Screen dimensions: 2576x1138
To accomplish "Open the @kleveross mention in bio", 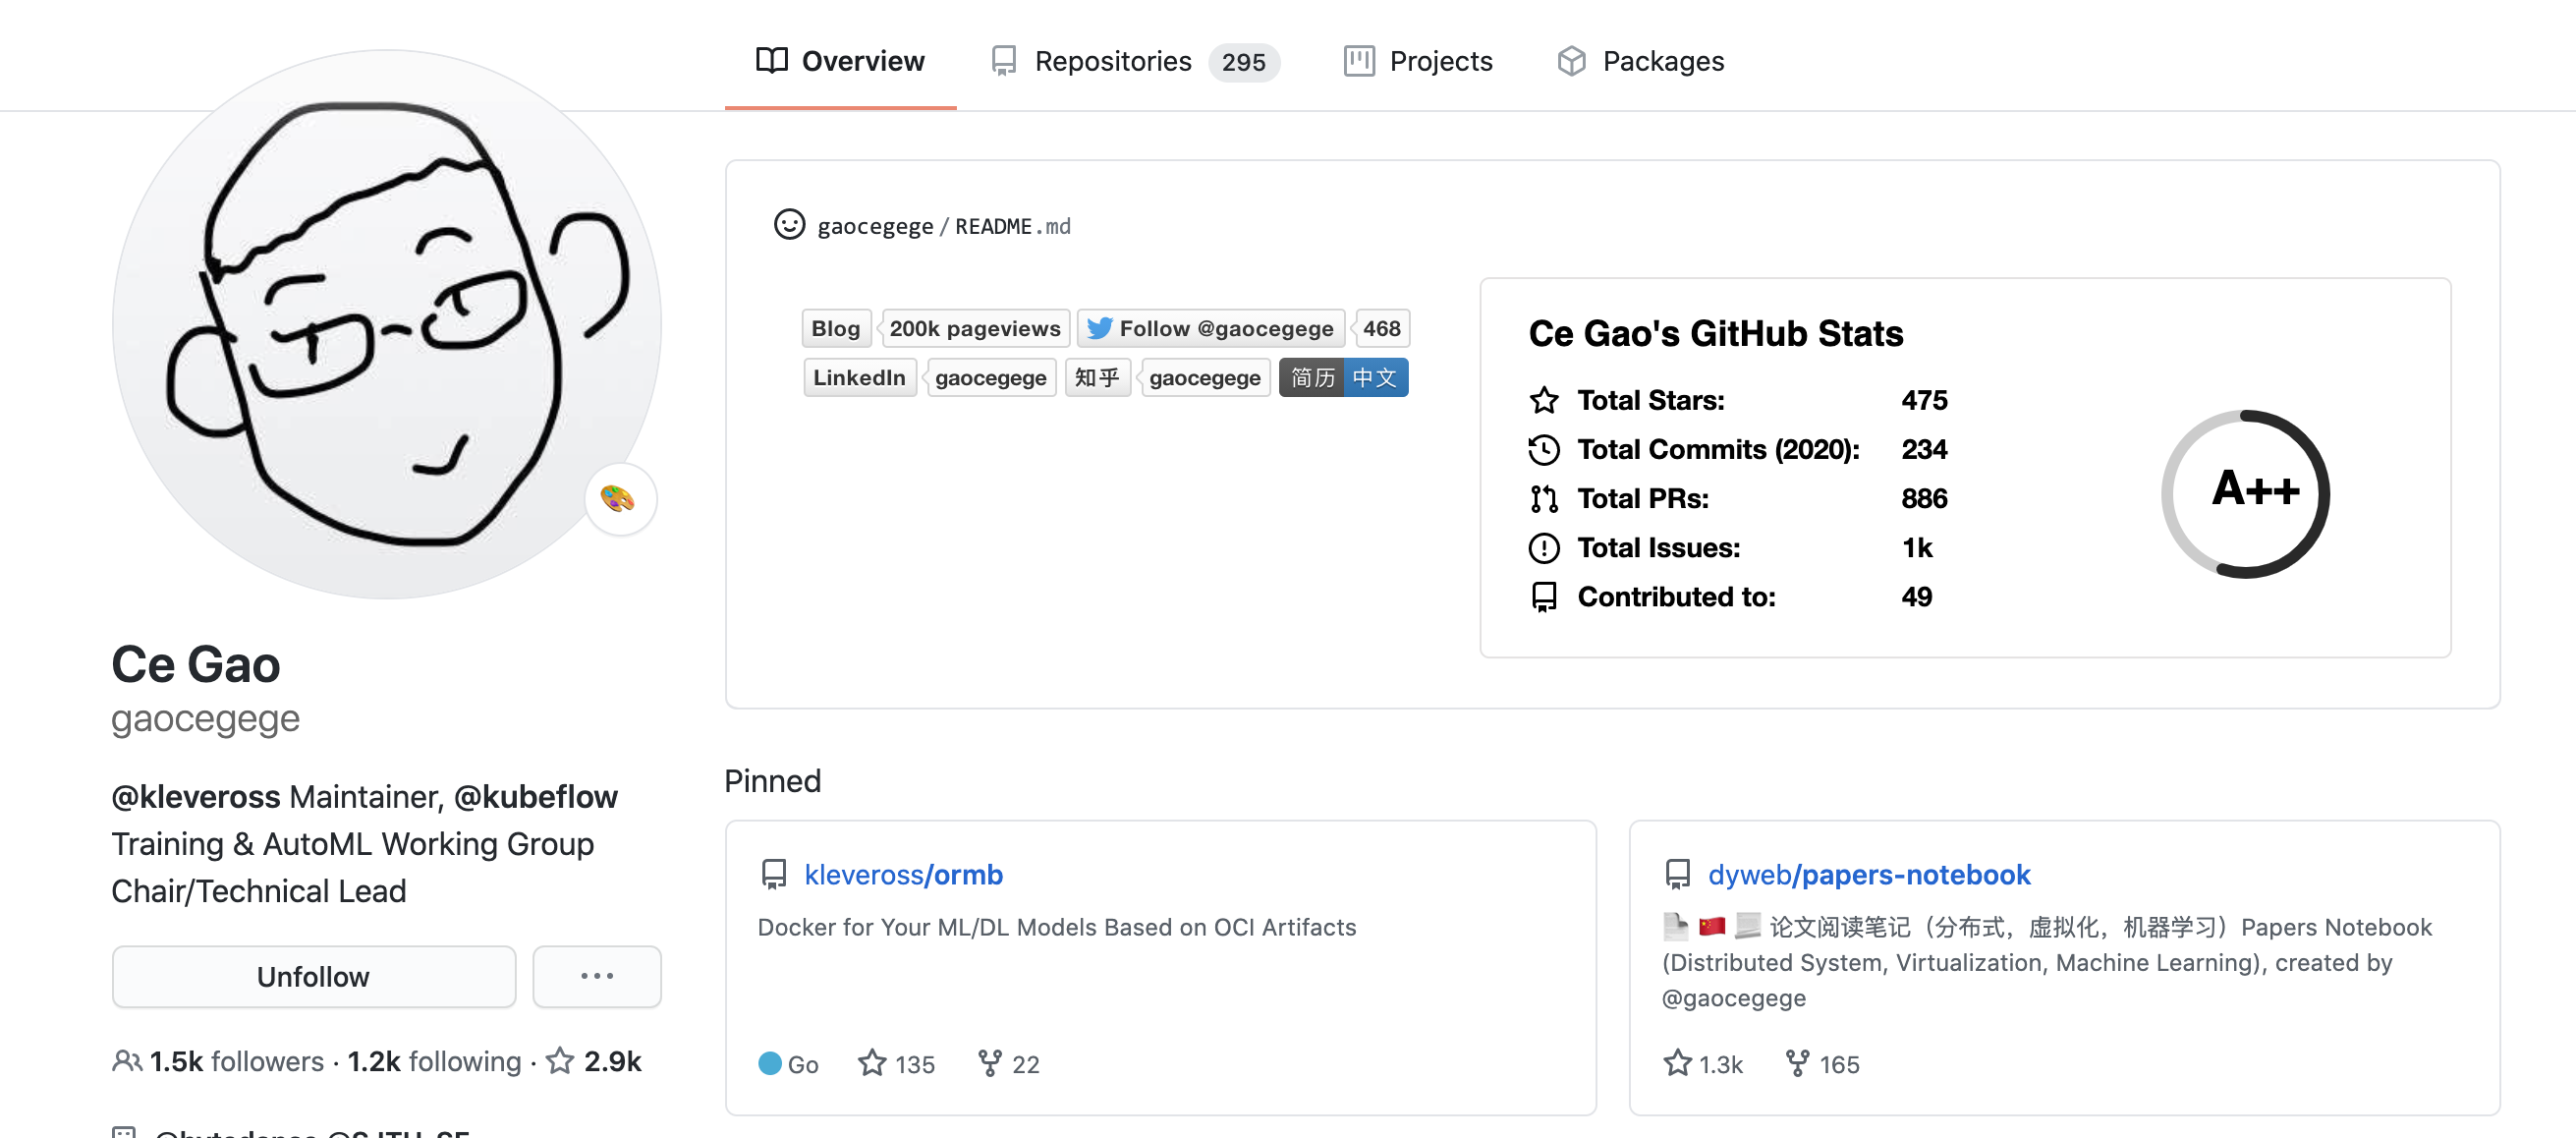I will 195,796.
